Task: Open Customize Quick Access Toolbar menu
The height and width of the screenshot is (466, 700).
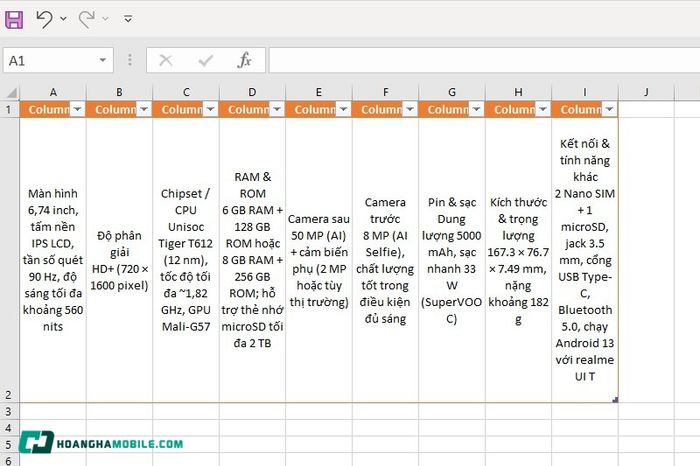Action: tap(128, 19)
